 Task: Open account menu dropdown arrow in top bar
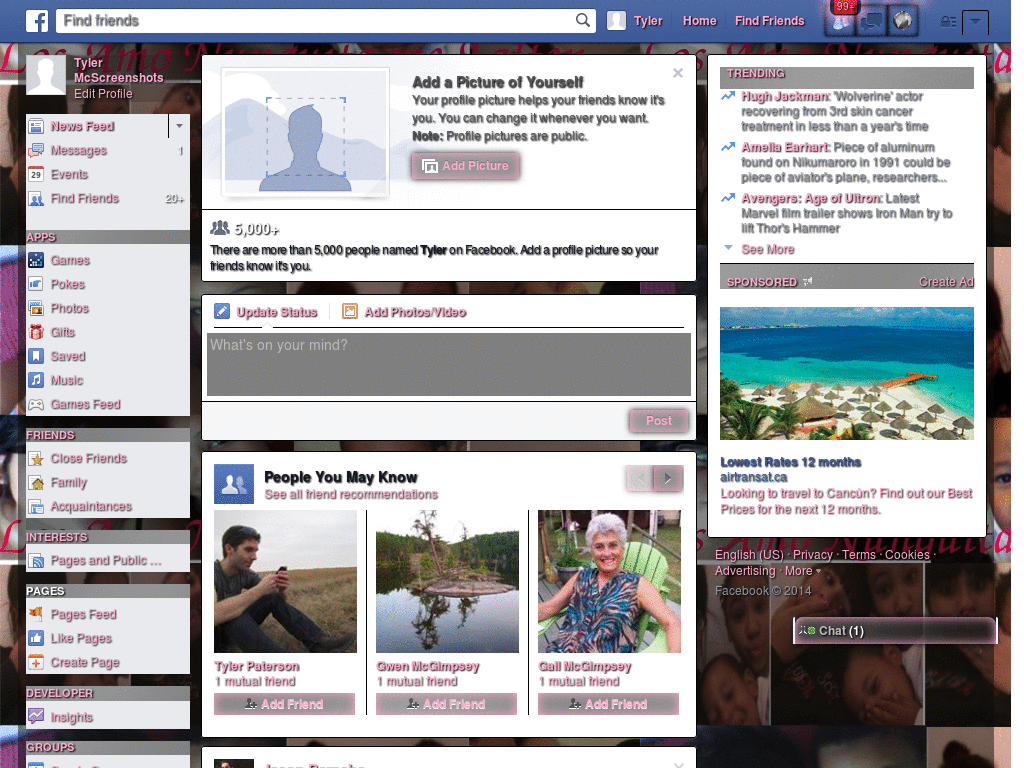(x=975, y=22)
